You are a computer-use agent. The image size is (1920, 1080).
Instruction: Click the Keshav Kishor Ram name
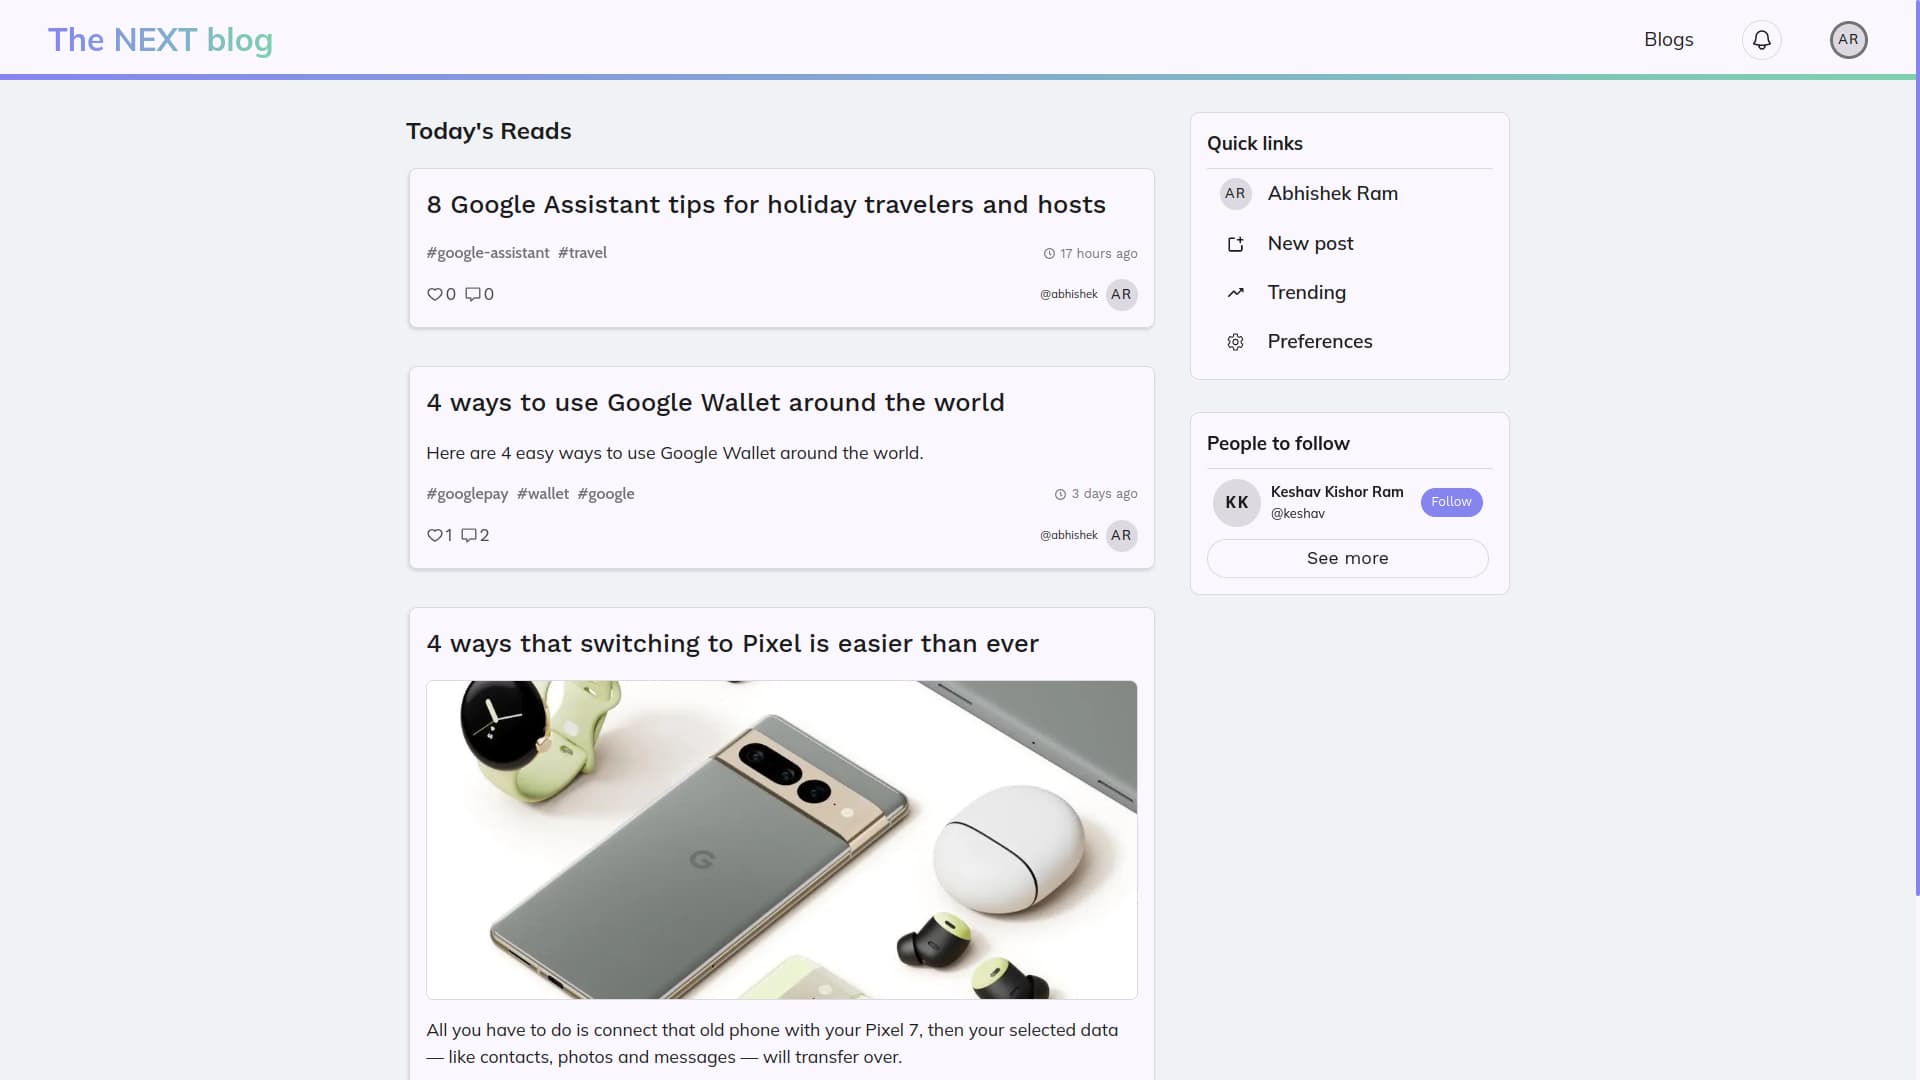pos(1337,492)
